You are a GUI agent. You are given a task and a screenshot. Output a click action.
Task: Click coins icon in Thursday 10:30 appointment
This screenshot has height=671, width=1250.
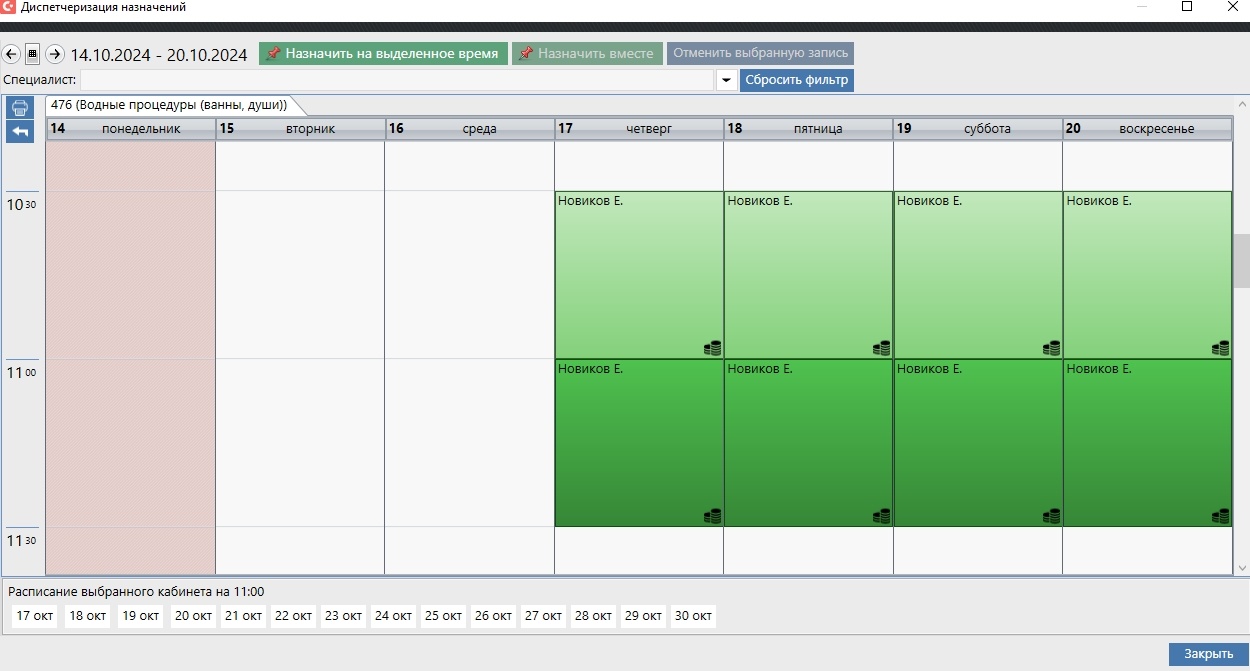coord(712,348)
